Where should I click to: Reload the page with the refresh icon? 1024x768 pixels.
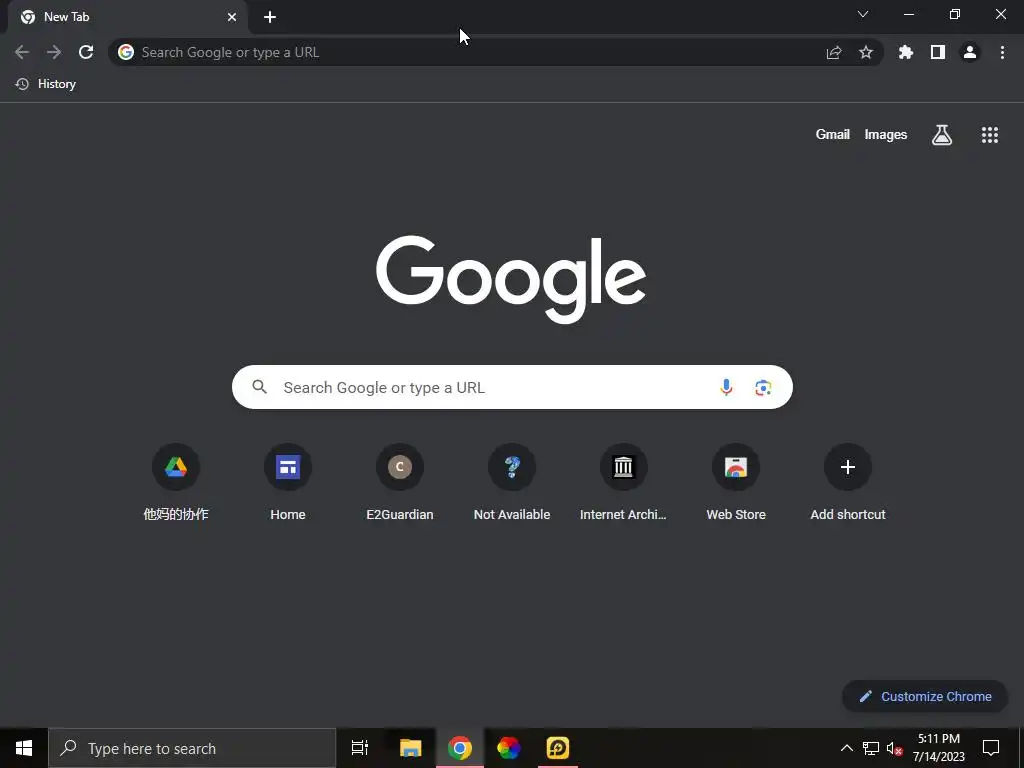(86, 52)
